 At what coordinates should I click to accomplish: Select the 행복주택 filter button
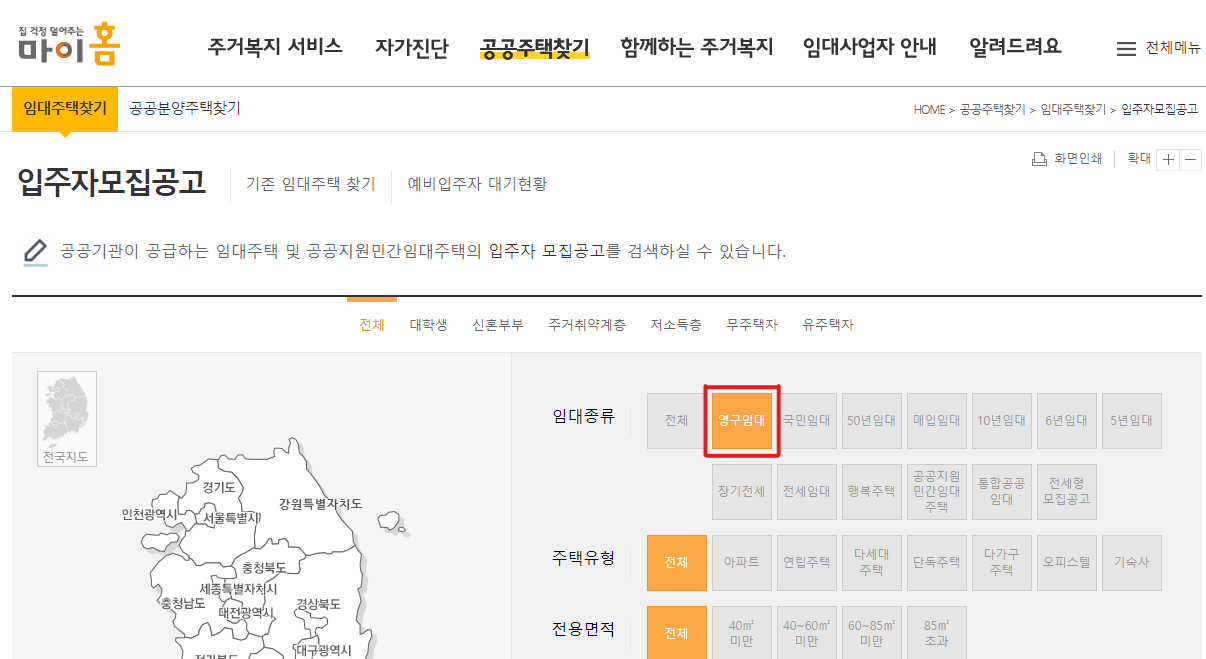coord(871,491)
